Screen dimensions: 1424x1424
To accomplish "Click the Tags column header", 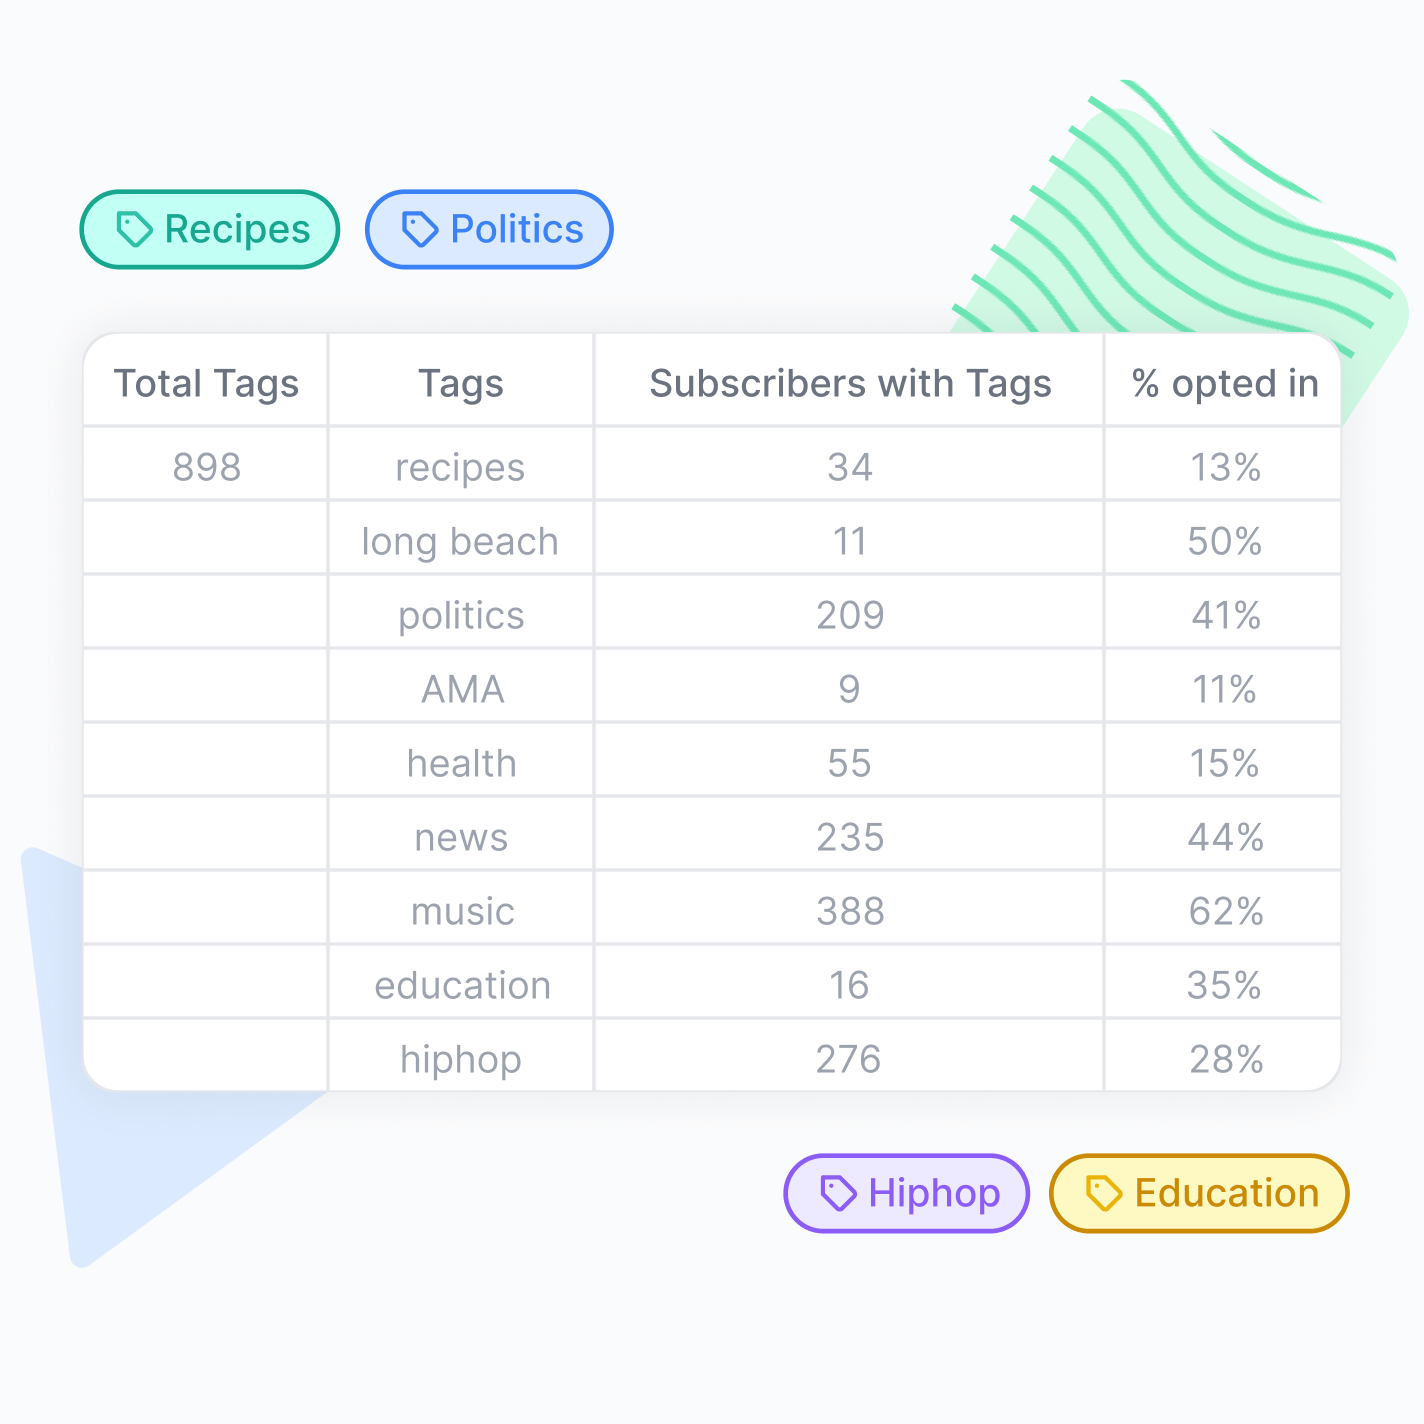I will point(461,383).
